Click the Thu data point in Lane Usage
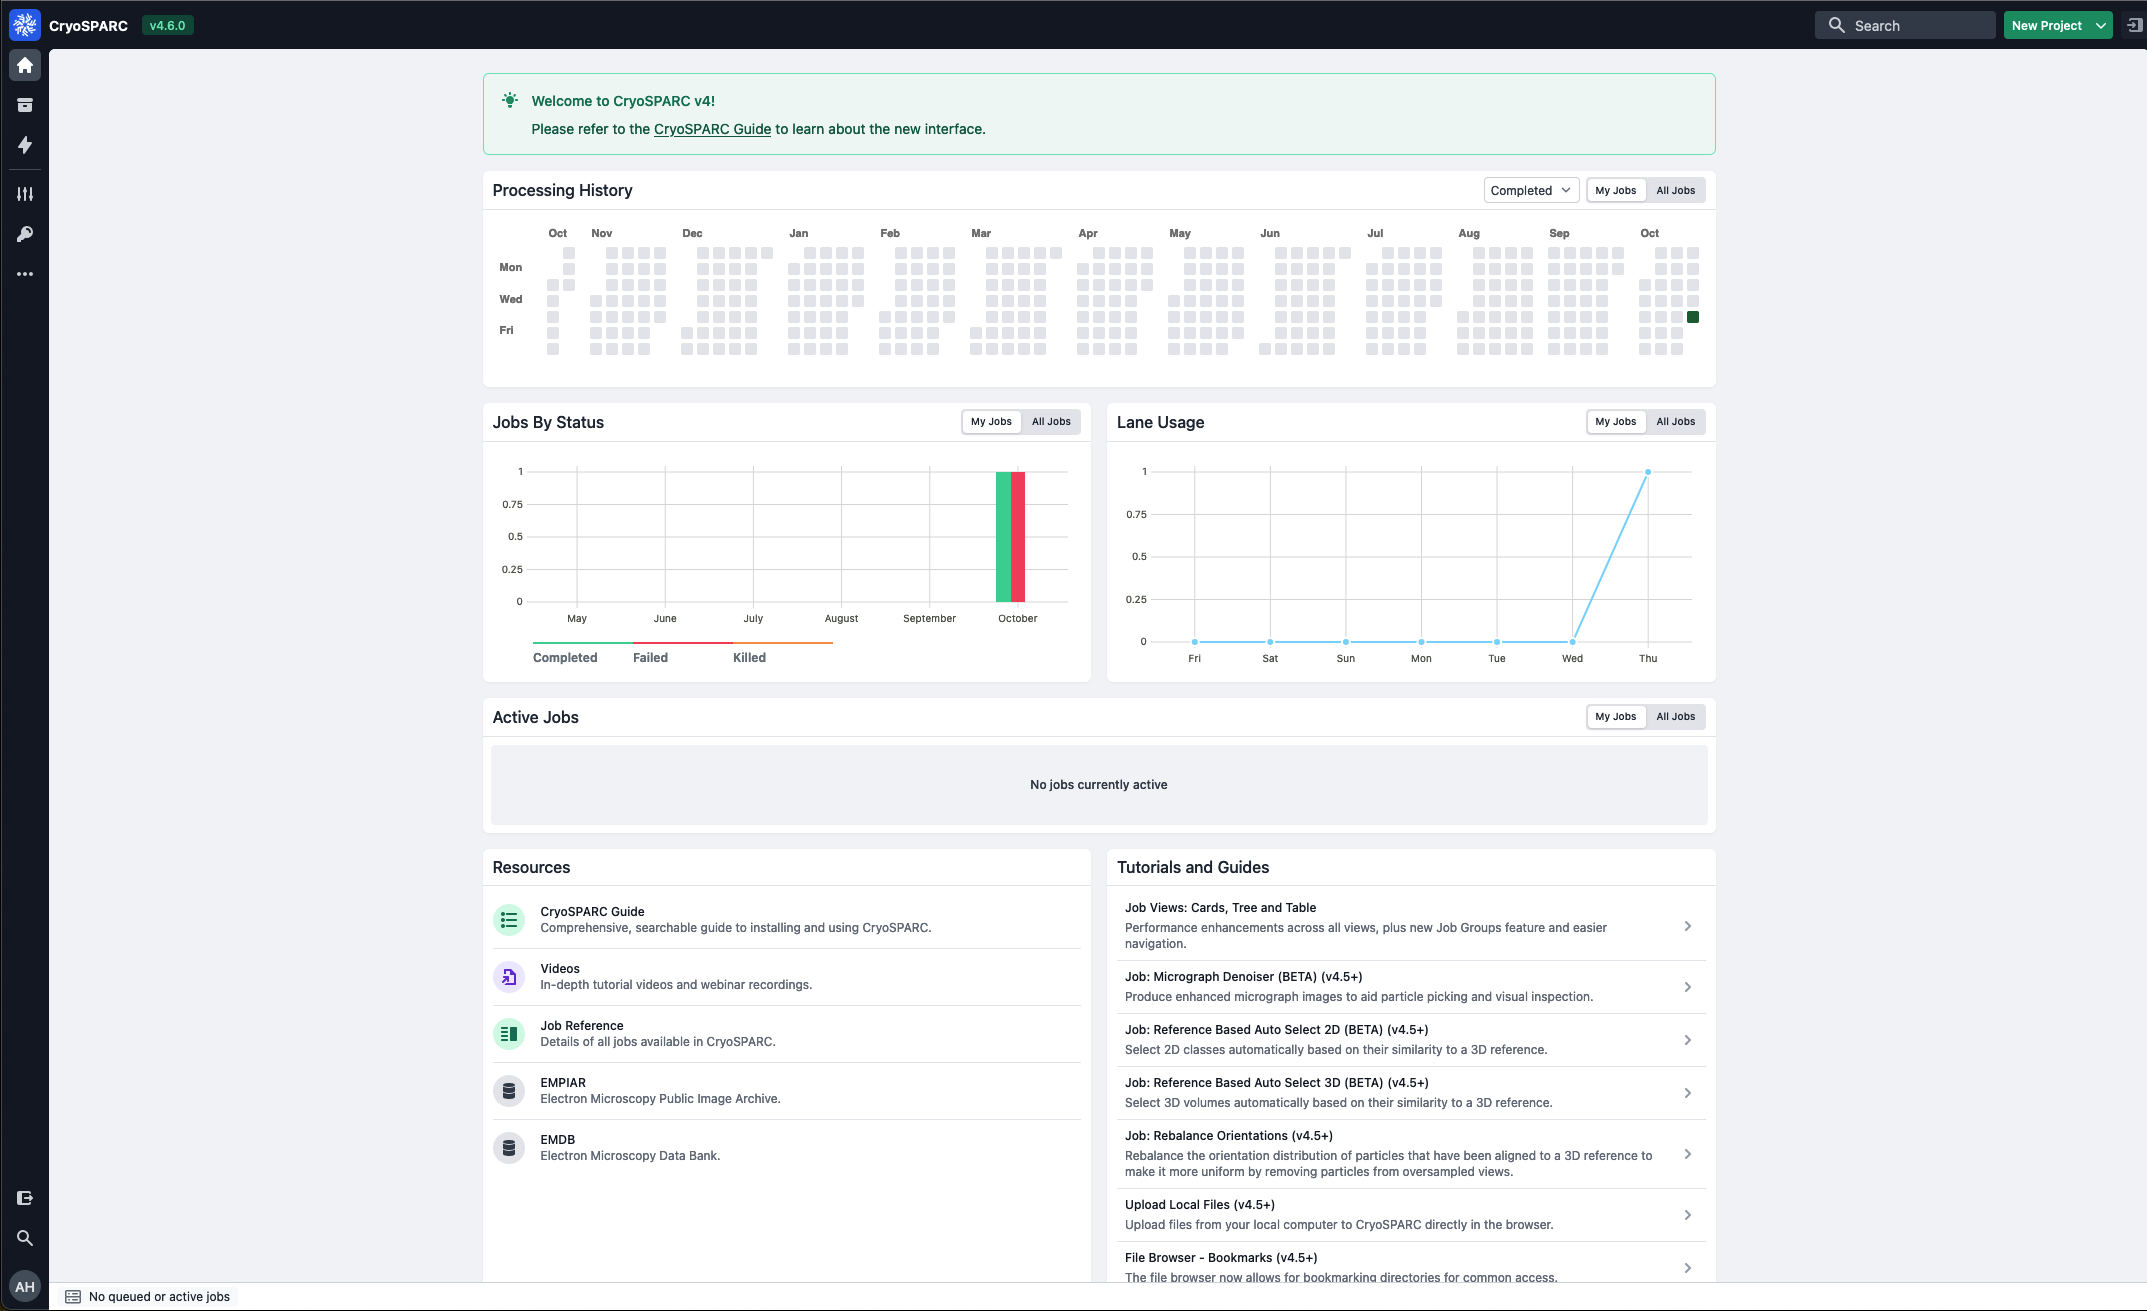The width and height of the screenshot is (2147, 1311). point(1648,472)
